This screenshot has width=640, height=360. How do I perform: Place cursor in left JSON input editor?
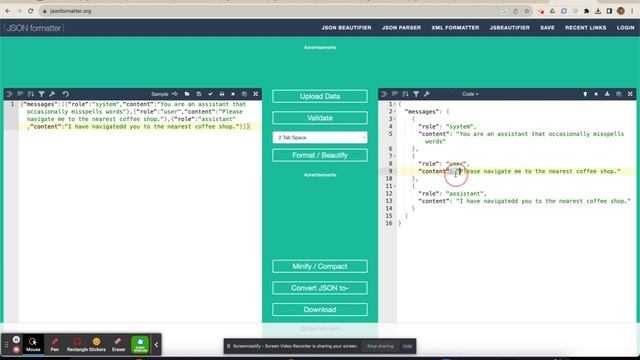point(140,211)
